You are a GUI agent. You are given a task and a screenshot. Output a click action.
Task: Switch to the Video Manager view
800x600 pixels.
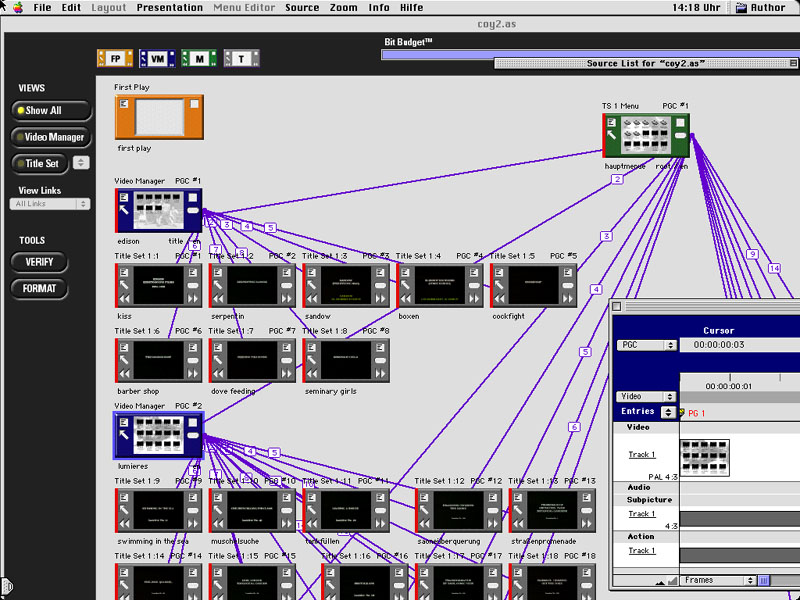(50, 137)
